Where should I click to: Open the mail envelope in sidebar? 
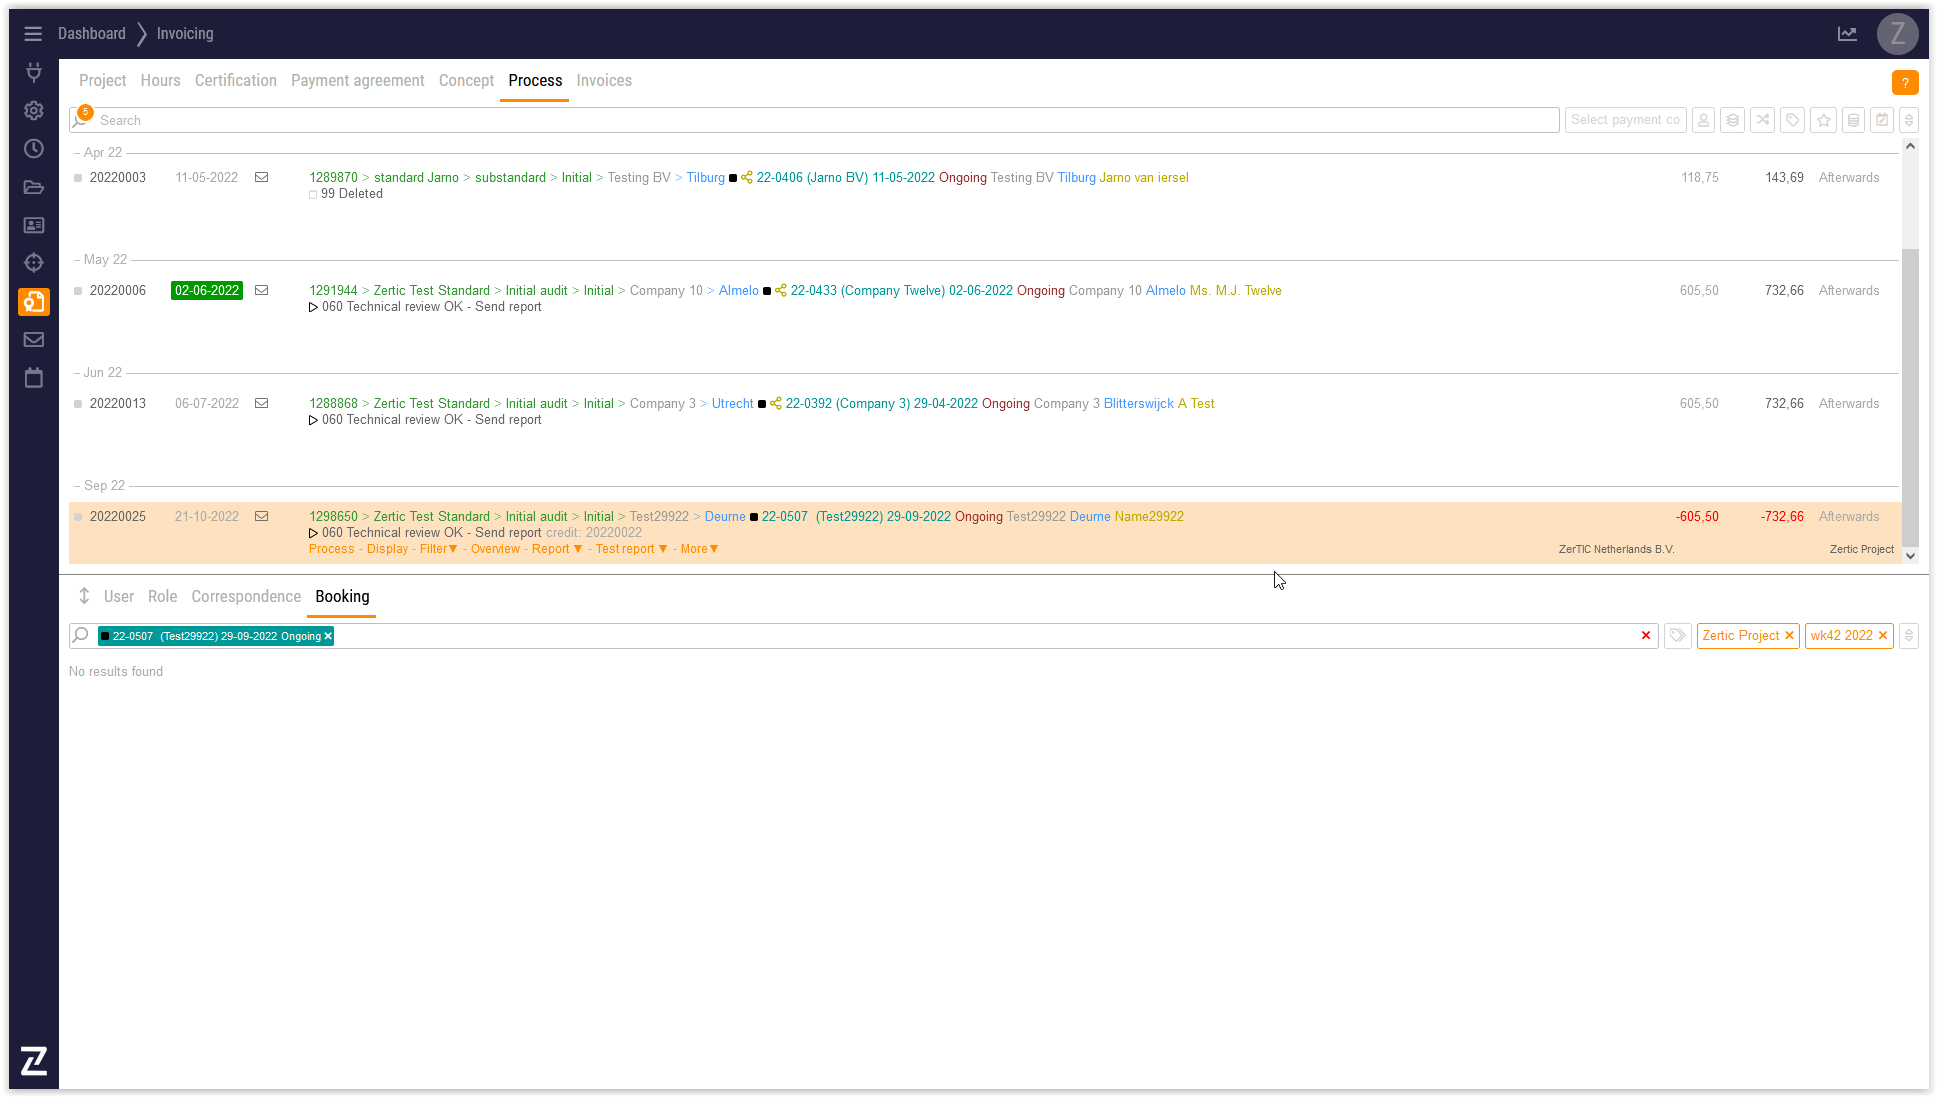click(x=33, y=340)
